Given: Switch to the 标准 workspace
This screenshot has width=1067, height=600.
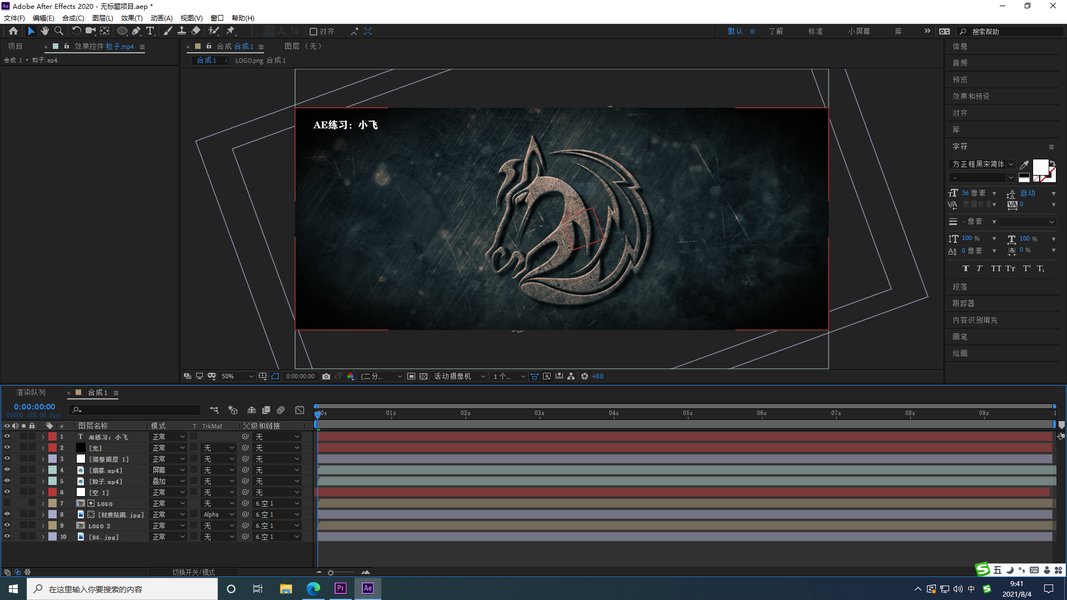Looking at the screenshot, I should click(x=815, y=31).
